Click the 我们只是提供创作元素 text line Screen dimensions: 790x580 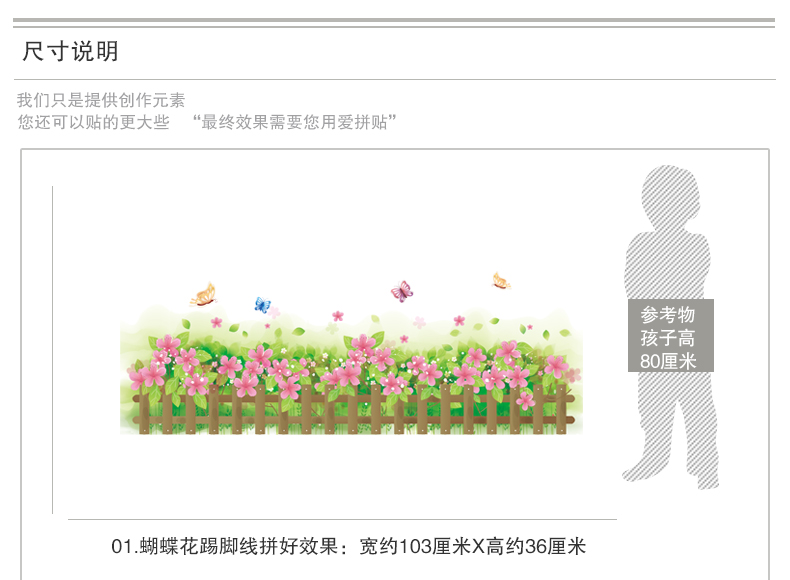pyautogui.click(x=101, y=100)
